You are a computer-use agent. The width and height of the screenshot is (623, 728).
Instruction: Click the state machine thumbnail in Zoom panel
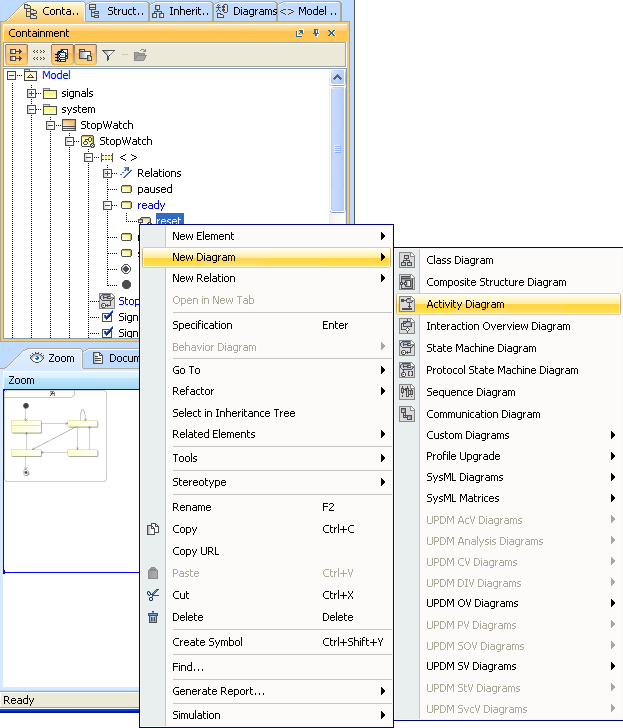(x=56, y=435)
